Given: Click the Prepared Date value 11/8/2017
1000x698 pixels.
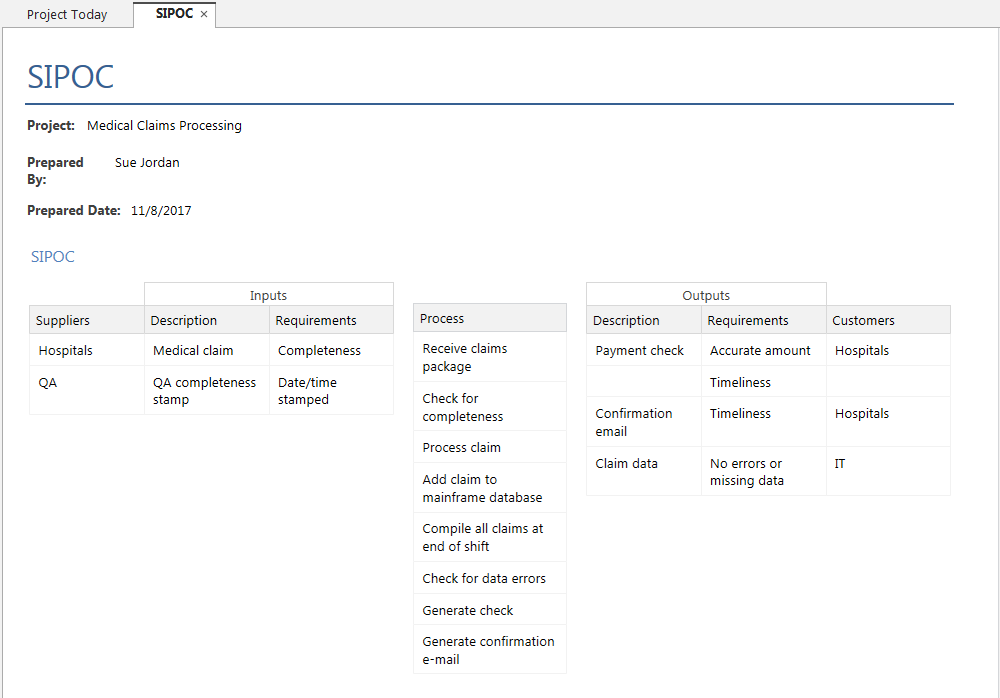Looking at the screenshot, I should 161,211.
